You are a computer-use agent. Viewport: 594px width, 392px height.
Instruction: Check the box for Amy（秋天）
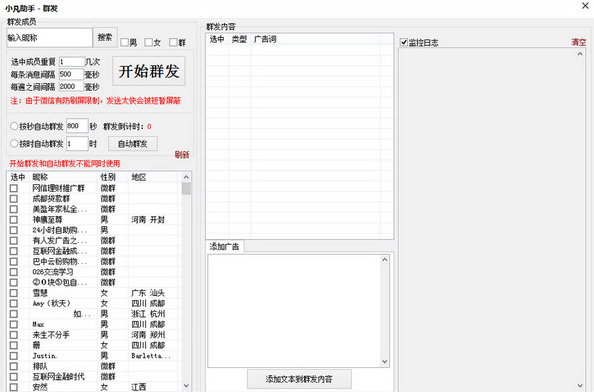tap(14, 303)
